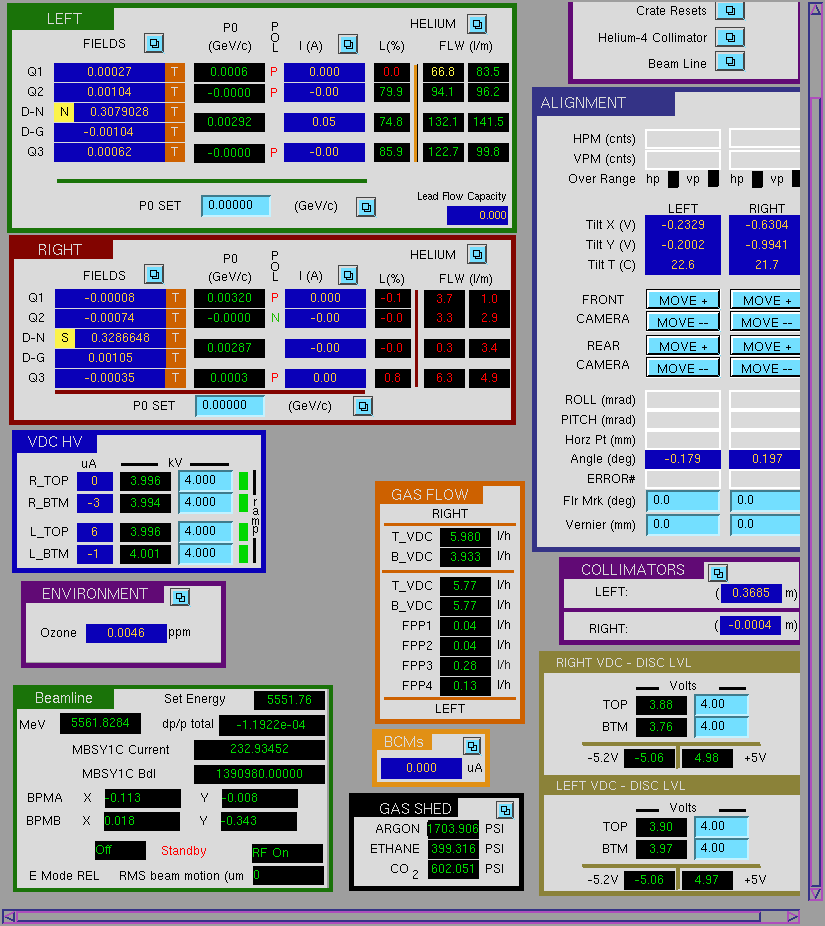Click R_TOP VDC HV setpoint 4.000 field
825x926 pixels.
206,480
